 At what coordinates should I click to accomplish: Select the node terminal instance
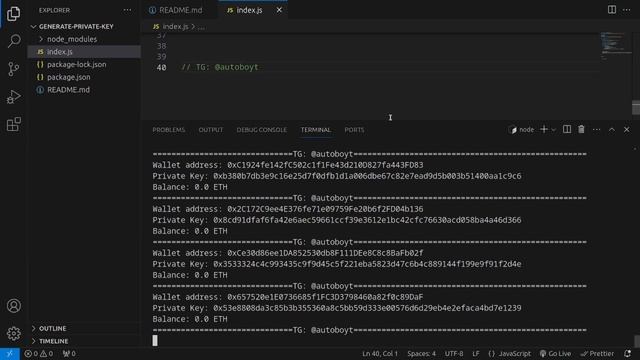(522, 130)
